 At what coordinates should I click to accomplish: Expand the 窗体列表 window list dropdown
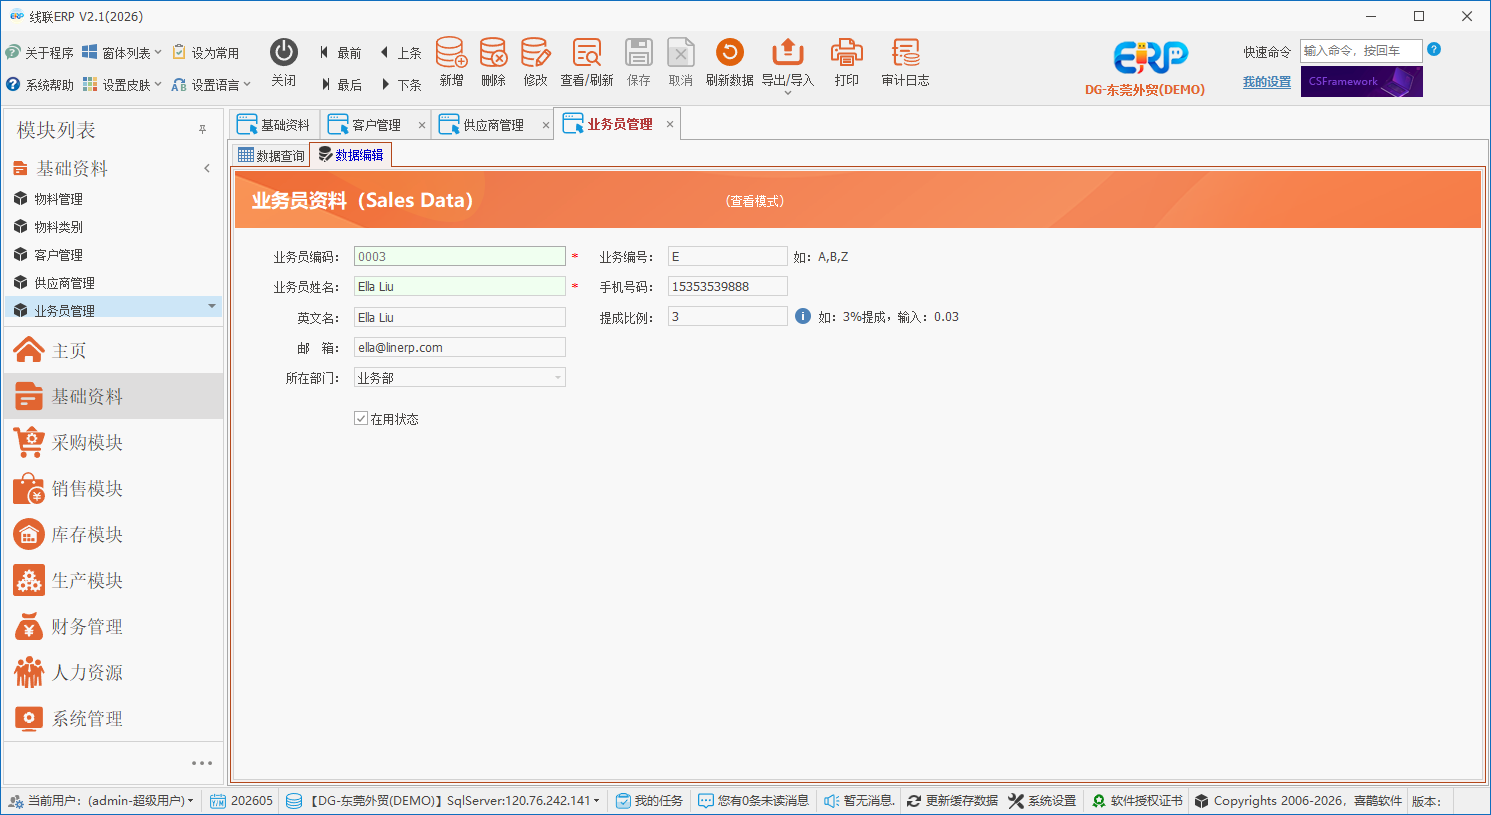click(x=122, y=53)
